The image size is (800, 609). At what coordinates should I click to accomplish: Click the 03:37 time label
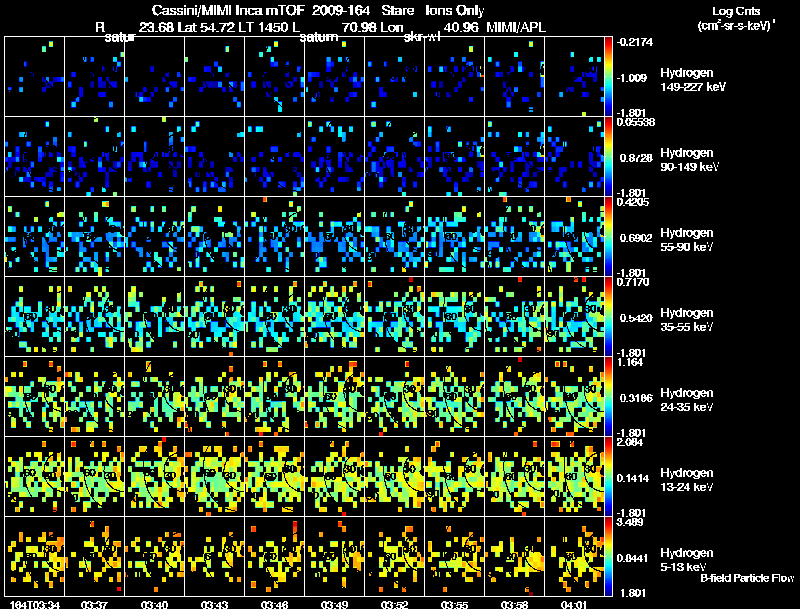coord(94,605)
